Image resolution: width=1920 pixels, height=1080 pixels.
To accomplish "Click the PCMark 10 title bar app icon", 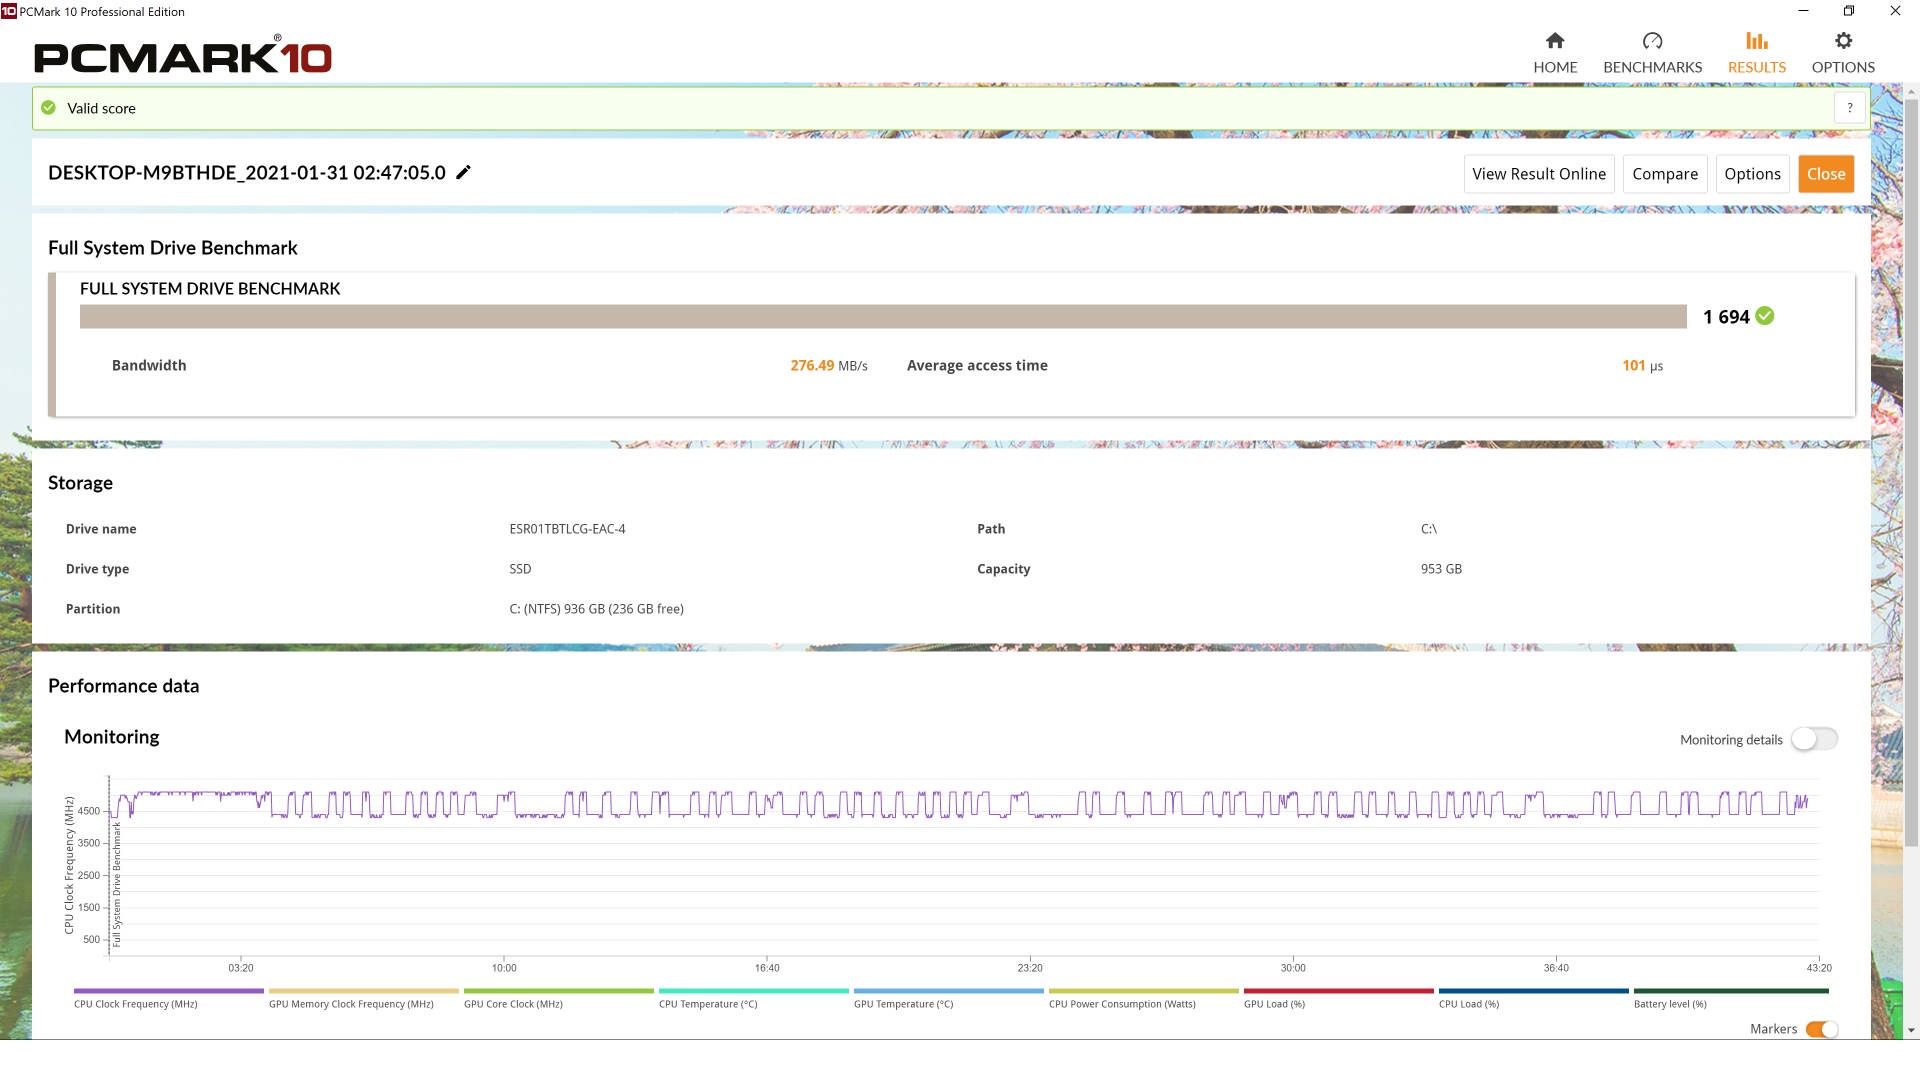I will click(9, 11).
